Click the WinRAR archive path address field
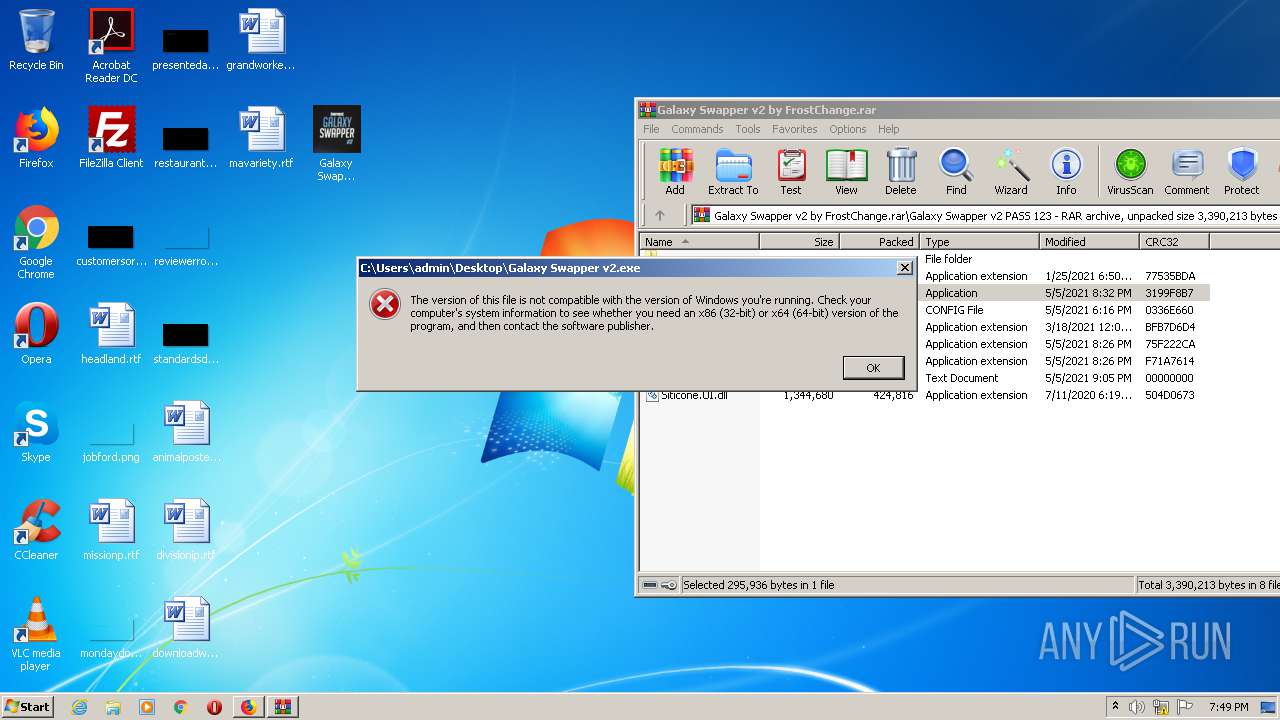The image size is (1280, 720). (985, 215)
